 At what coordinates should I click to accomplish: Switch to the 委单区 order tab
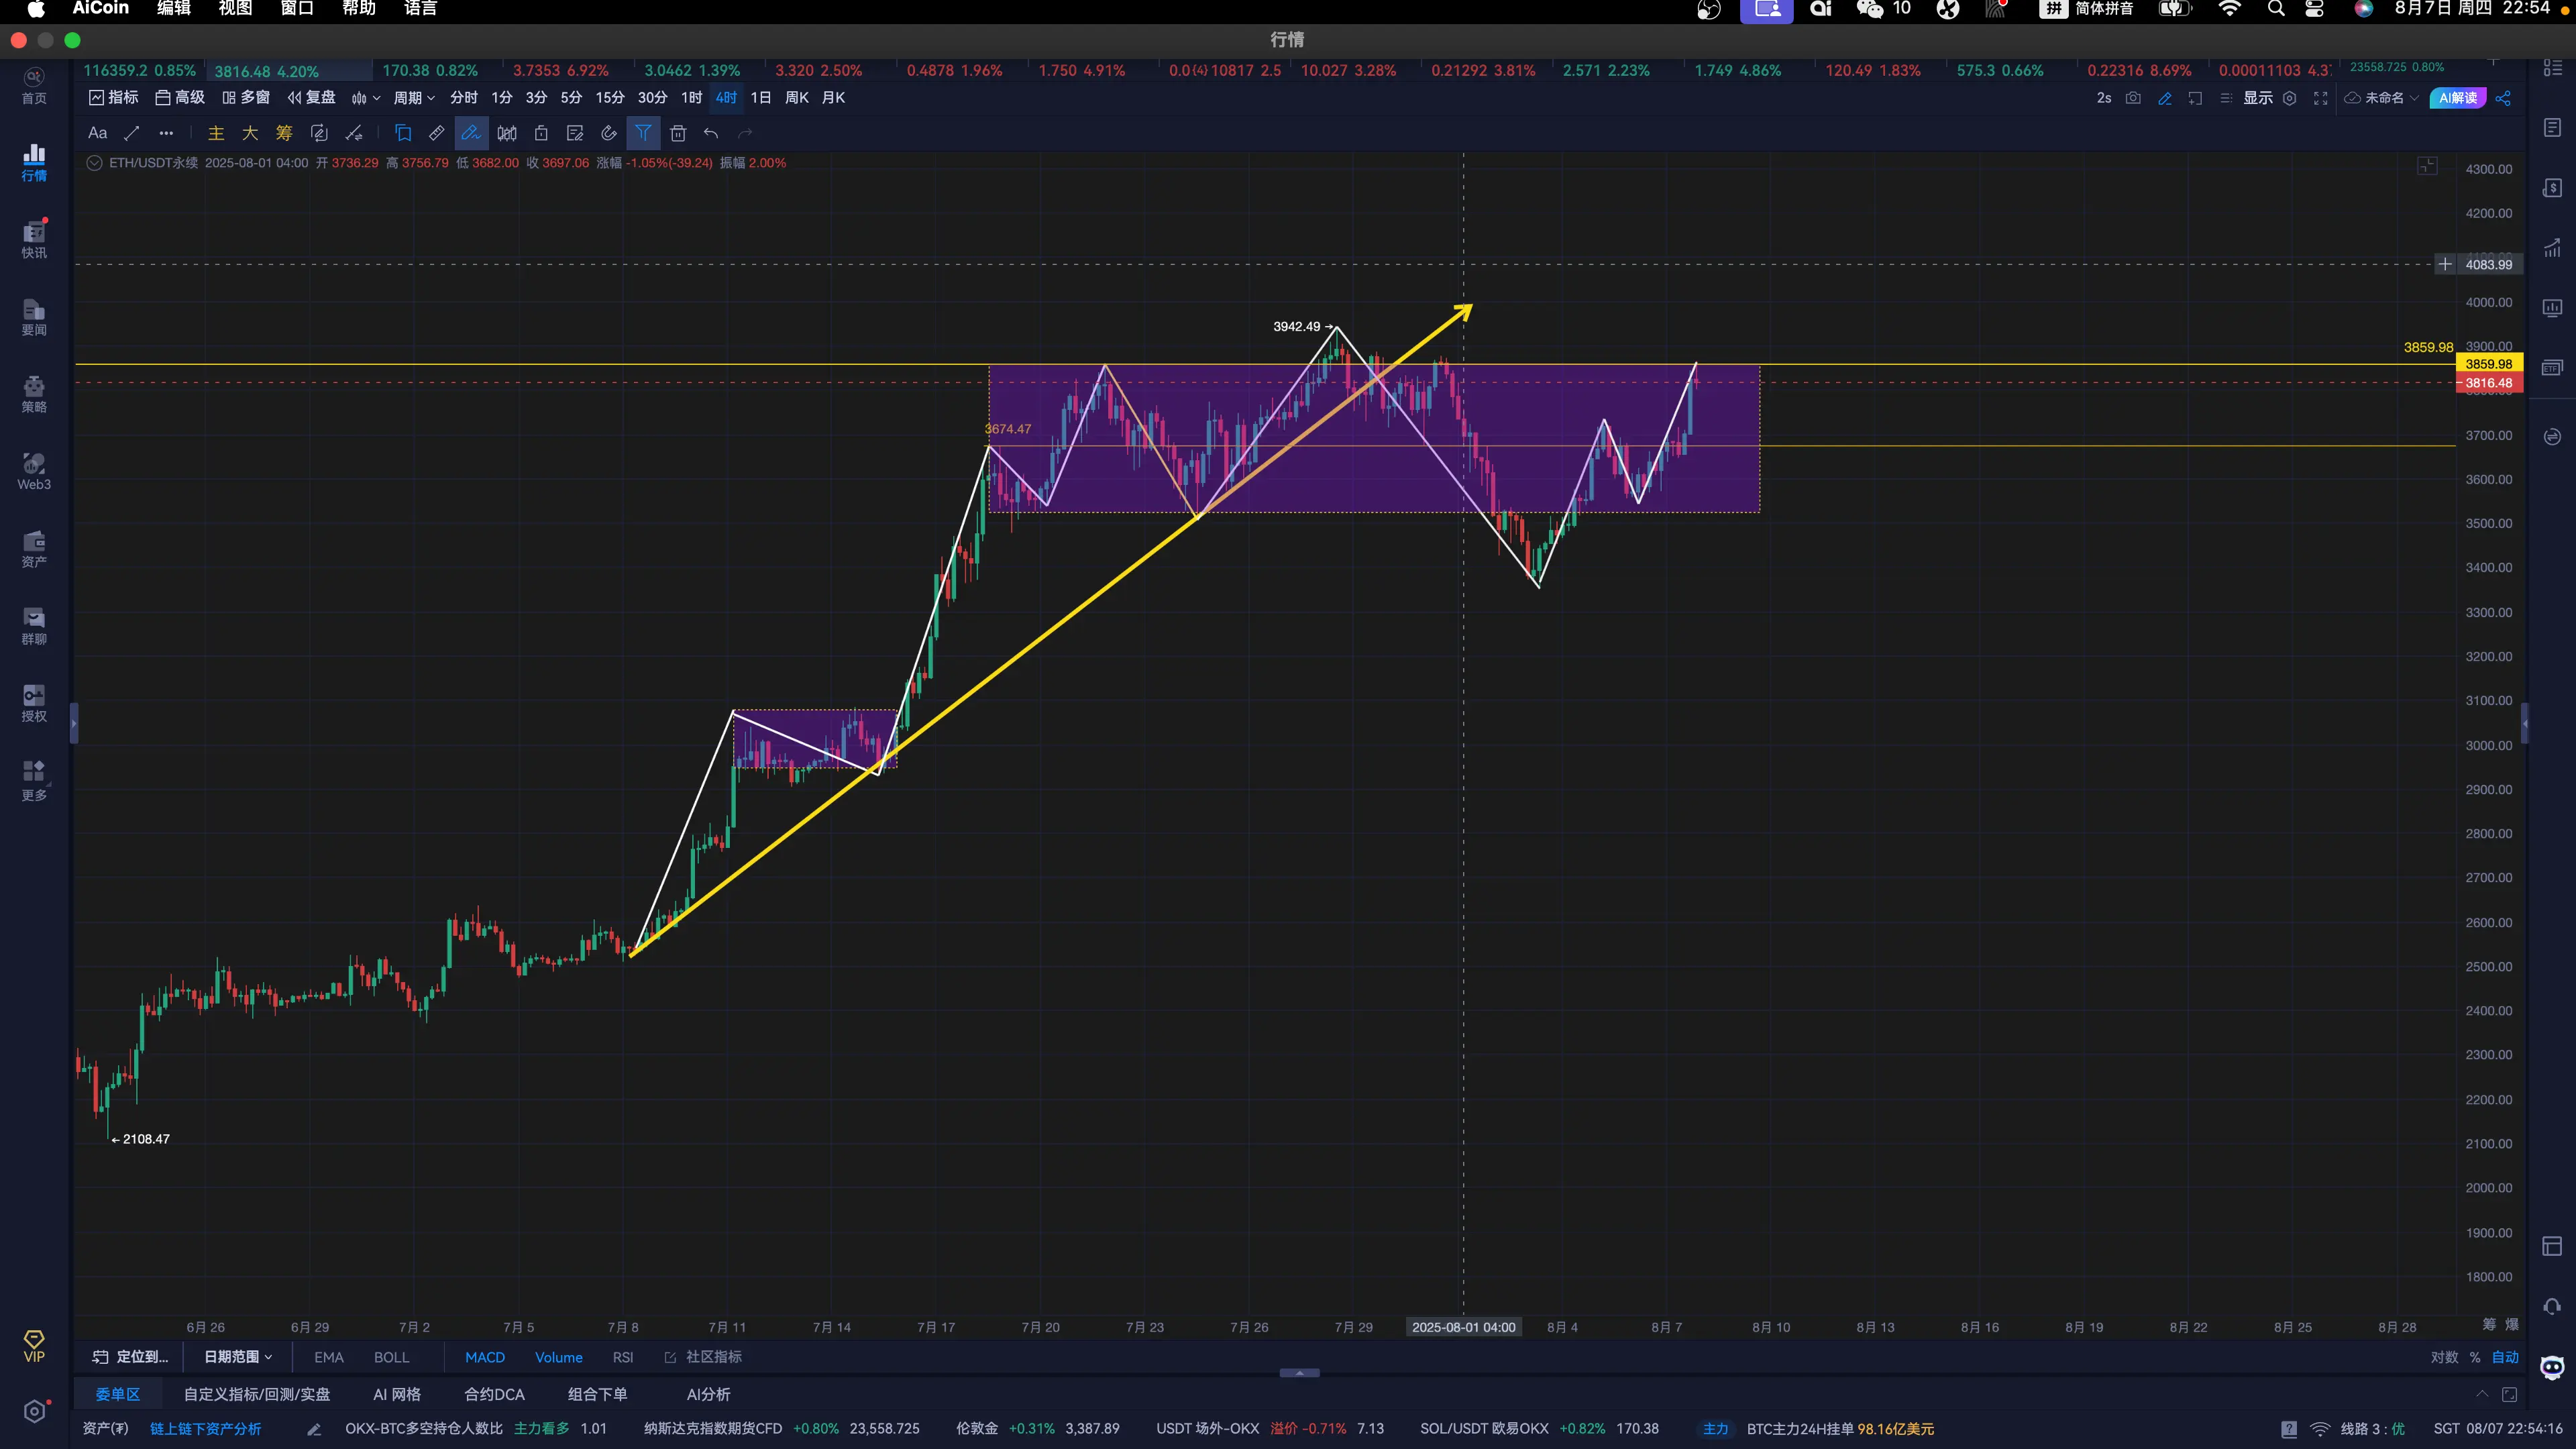click(117, 1394)
